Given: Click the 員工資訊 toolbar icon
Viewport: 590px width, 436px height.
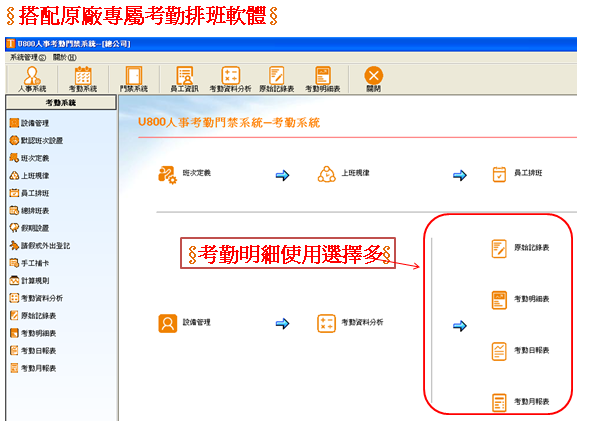Looking at the screenshot, I should pyautogui.click(x=184, y=79).
